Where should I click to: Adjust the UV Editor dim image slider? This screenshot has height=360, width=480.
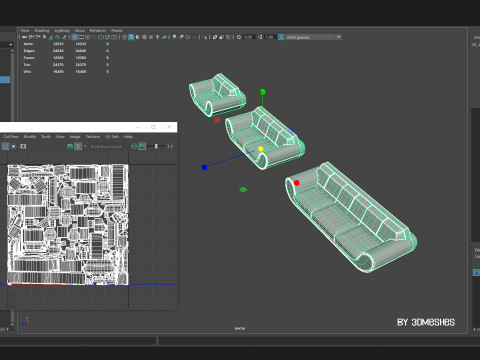156,146
